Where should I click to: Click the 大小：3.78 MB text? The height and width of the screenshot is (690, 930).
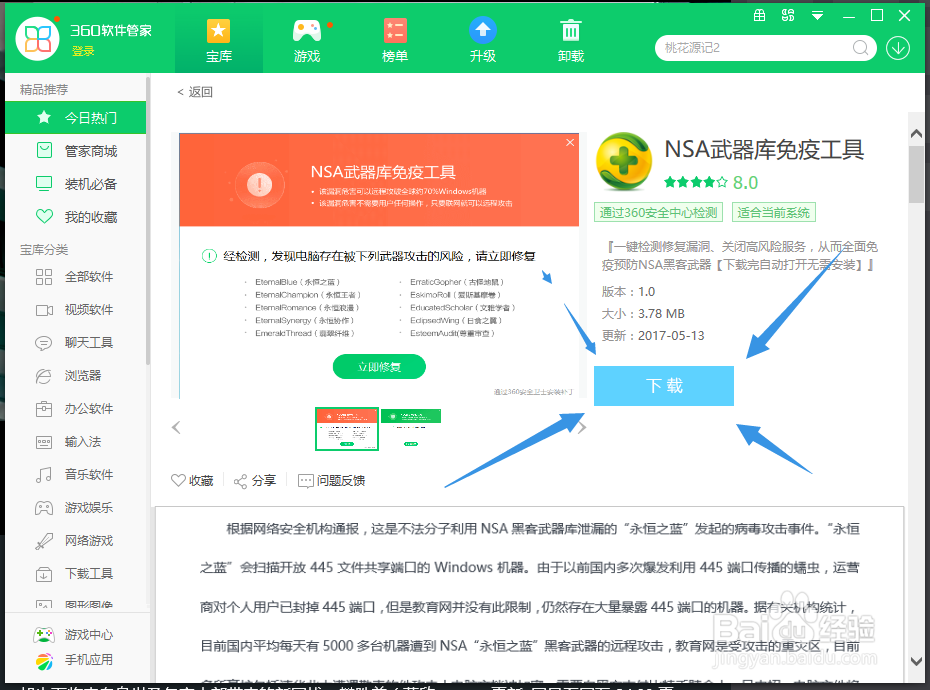tap(643, 313)
